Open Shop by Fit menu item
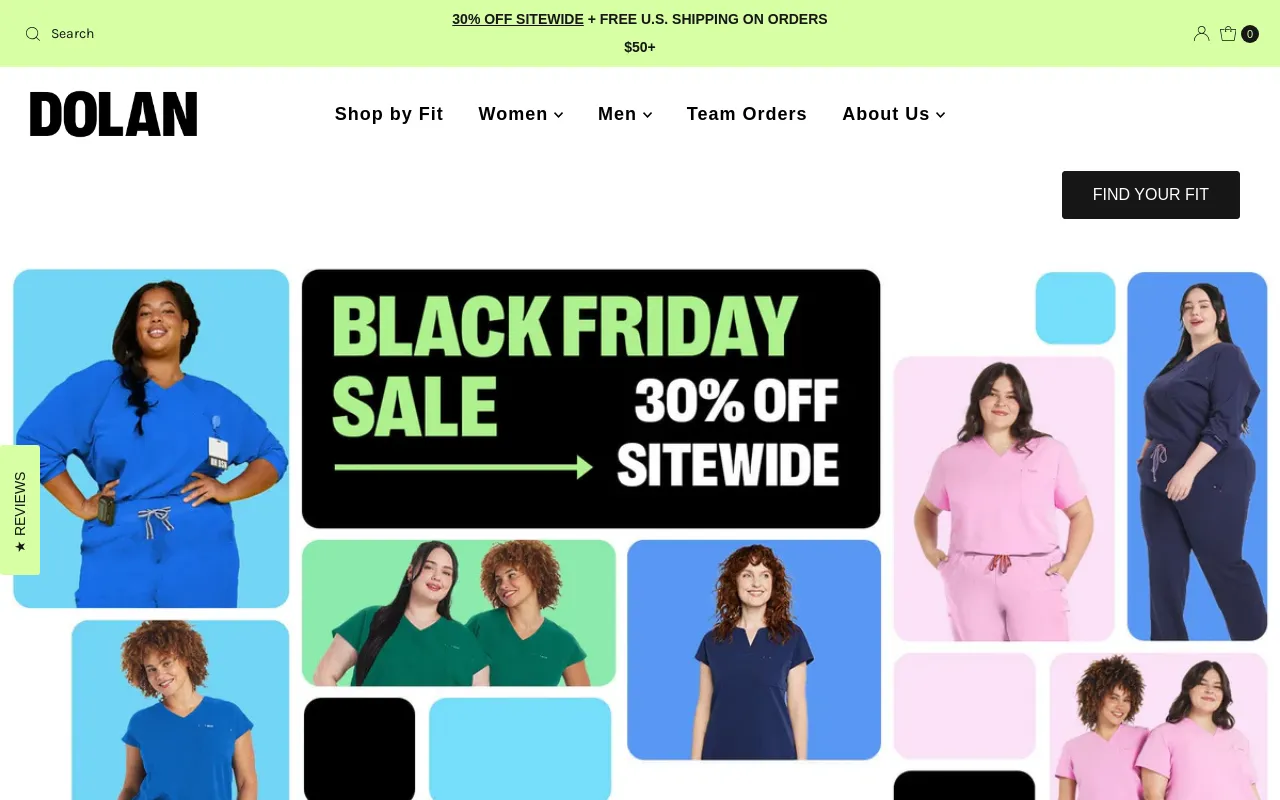The image size is (1280, 800). pyautogui.click(x=389, y=114)
